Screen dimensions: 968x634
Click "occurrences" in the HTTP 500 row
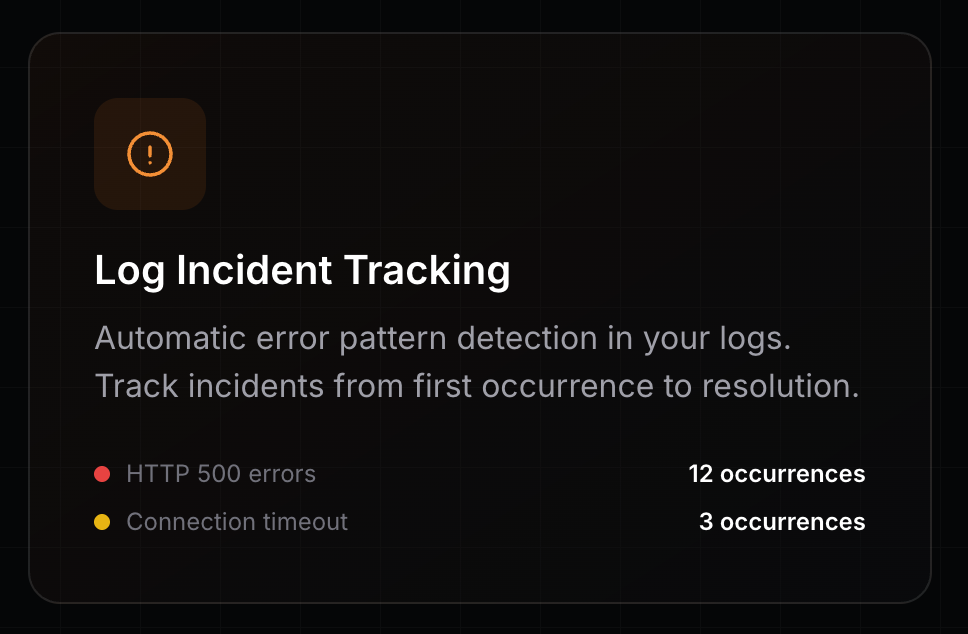coord(793,474)
